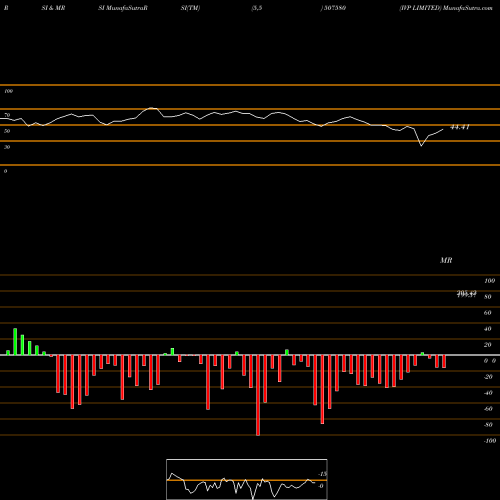Viewport: 500px width, 500px height.
Task: Click the RSI axis label 100 on the left
Action: point(8,91)
